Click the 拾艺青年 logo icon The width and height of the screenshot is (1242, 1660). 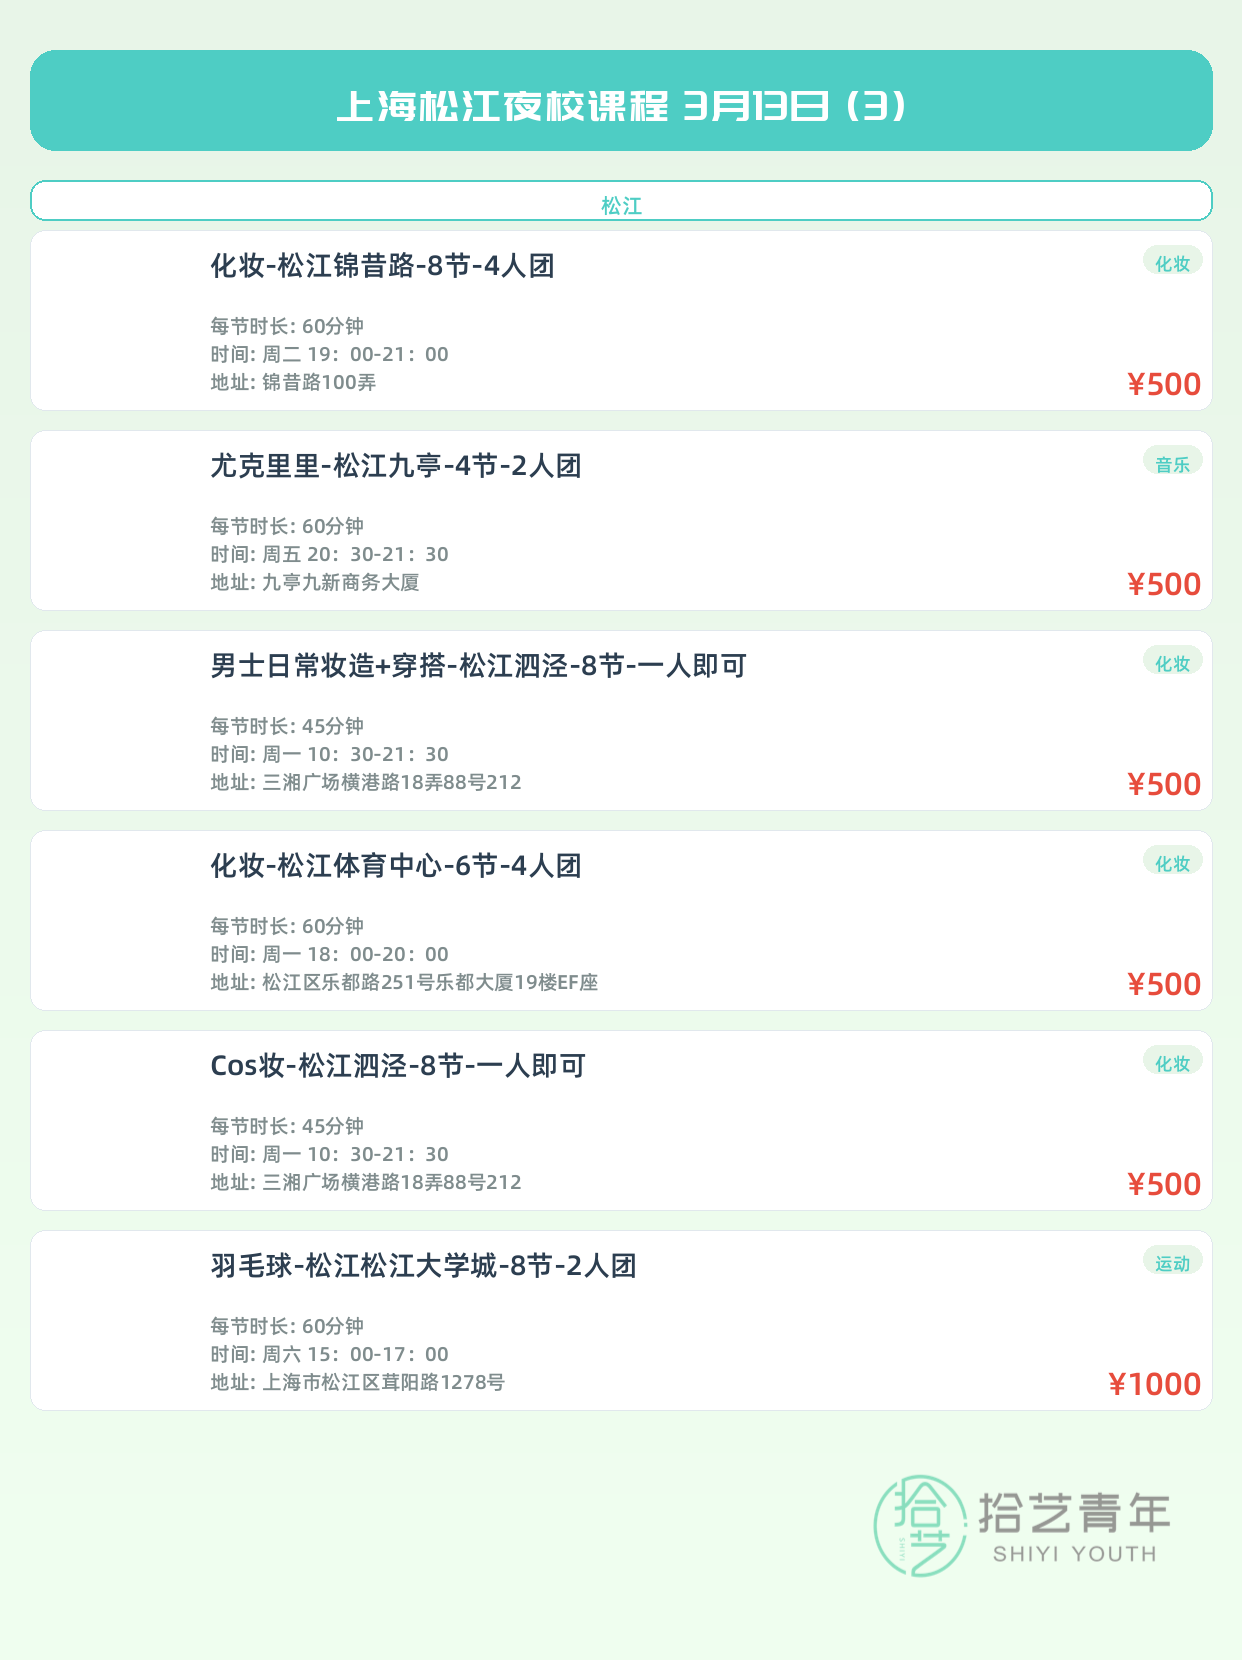920,1525
